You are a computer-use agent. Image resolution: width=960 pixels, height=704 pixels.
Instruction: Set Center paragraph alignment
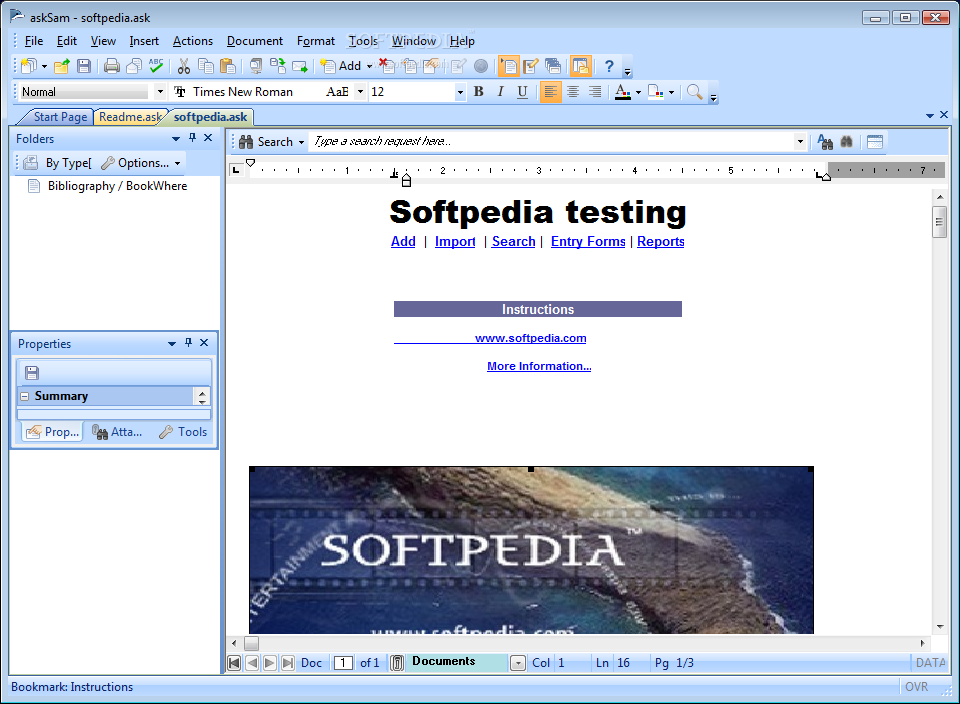pos(573,92)
